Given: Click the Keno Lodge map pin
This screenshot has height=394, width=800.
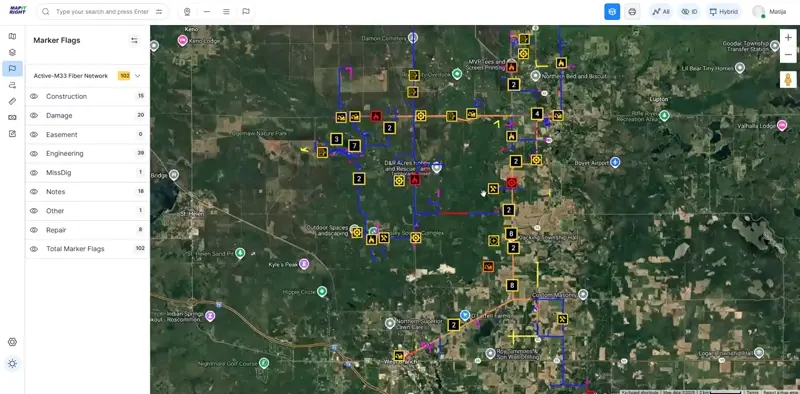Looking at the screenshot, I should click(x=182, y=40).
